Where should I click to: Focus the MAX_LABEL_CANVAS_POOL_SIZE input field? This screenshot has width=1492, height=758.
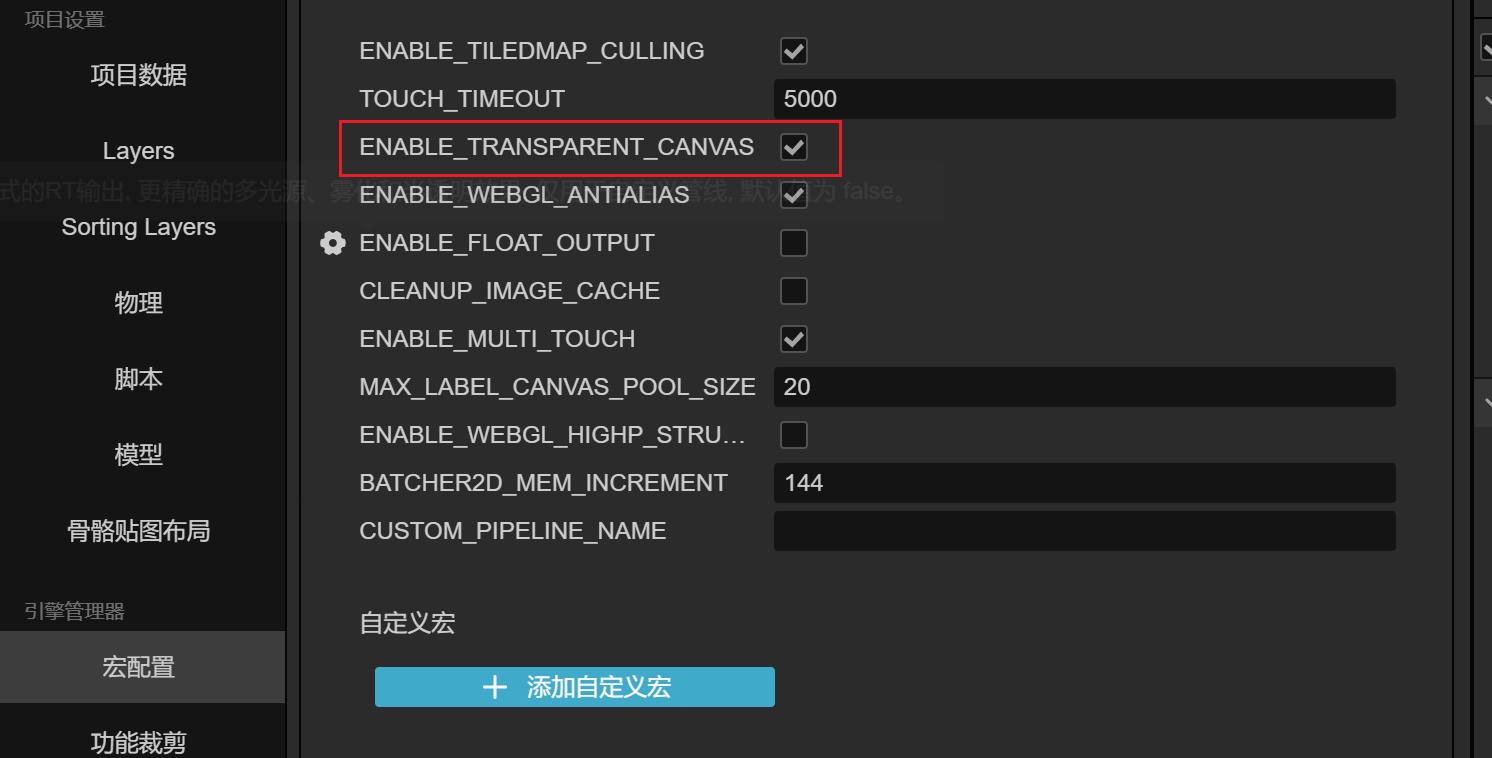click(1084, 387)
